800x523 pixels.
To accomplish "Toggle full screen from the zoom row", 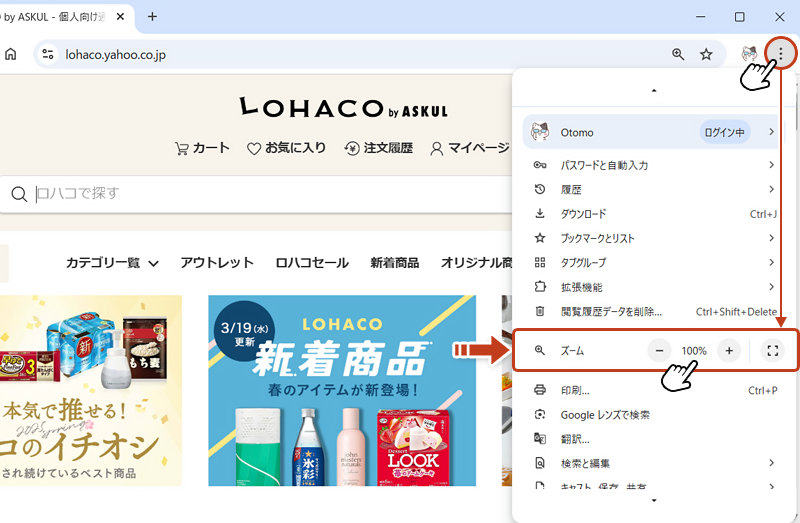I will pyautogui.click(x=772, y=351).
